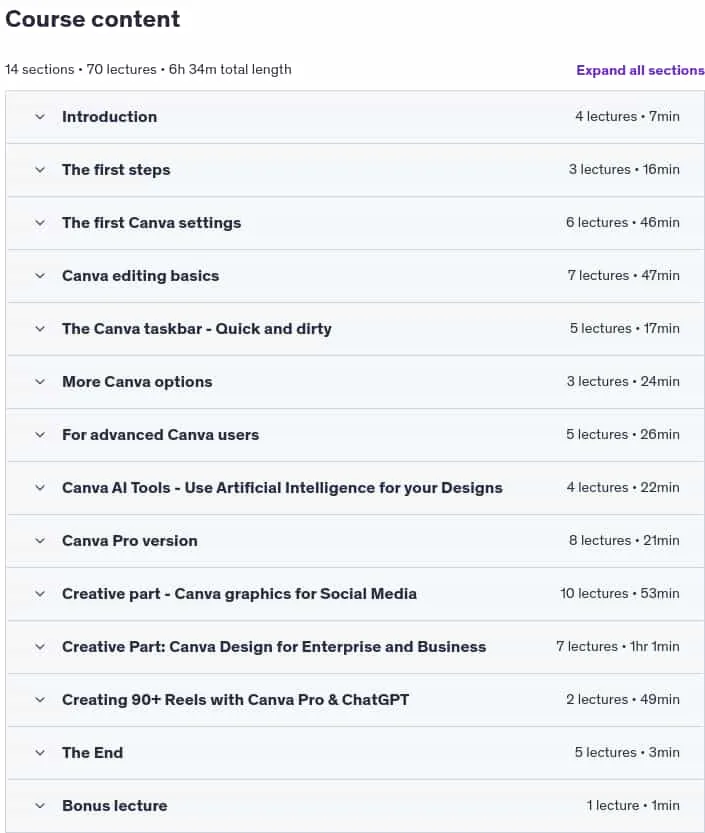Expand Canva Pro version chevron
Image resolution: width=705 pixels, height=833 pixels.
pos(40,541)
